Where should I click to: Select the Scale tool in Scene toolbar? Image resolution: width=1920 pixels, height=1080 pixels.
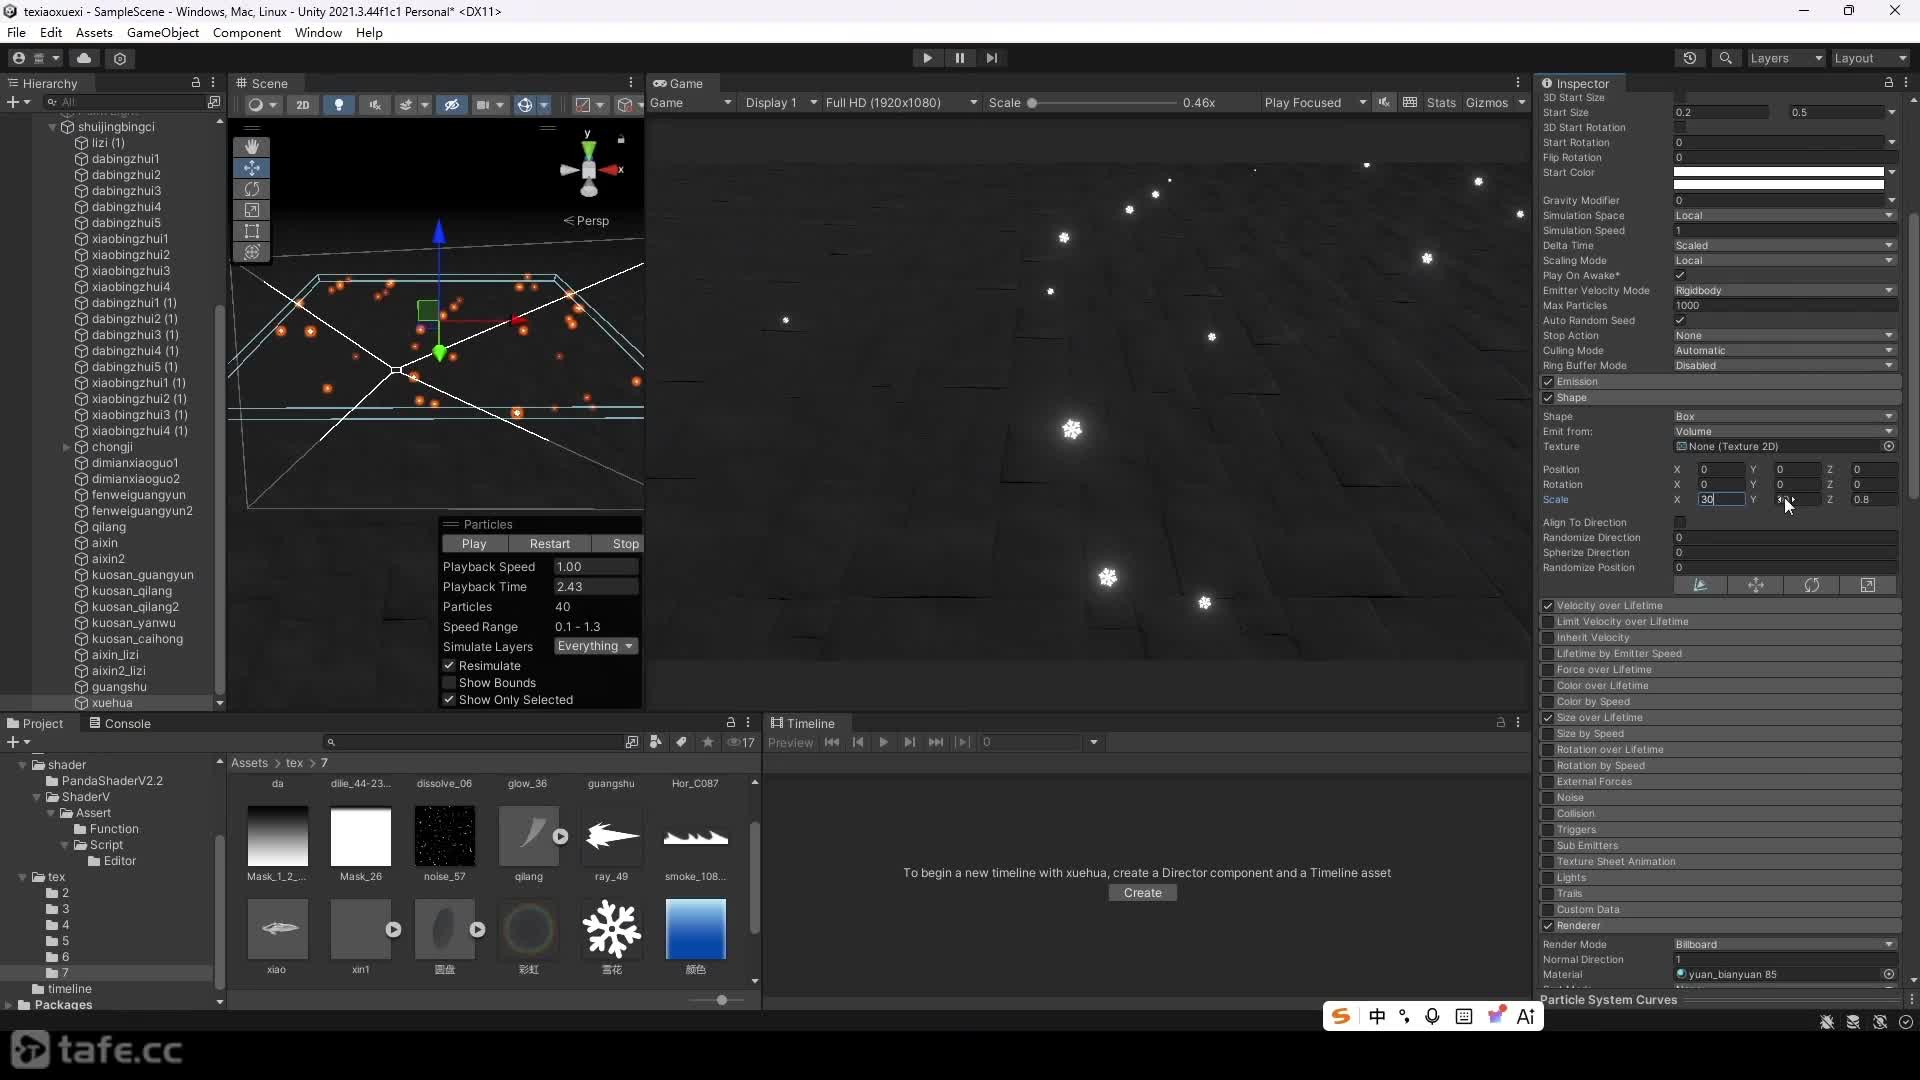coord(252,210)
